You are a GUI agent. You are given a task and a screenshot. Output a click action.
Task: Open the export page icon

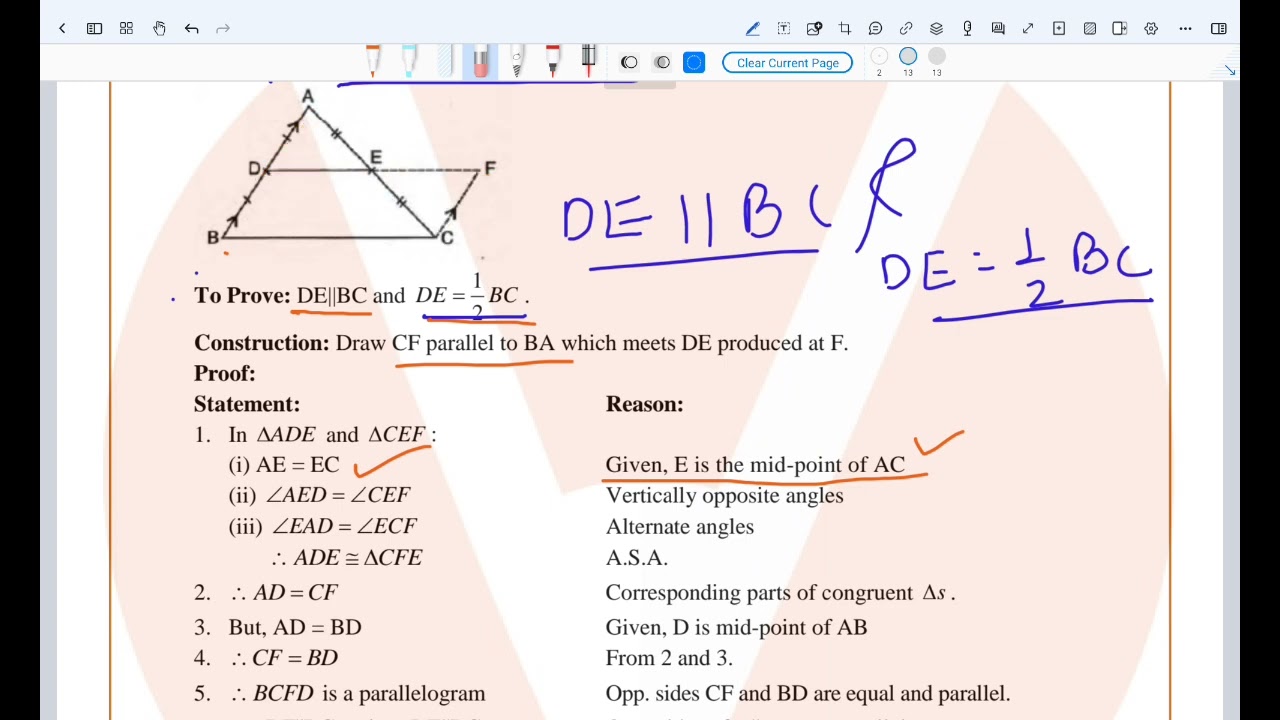(1120, 29)
